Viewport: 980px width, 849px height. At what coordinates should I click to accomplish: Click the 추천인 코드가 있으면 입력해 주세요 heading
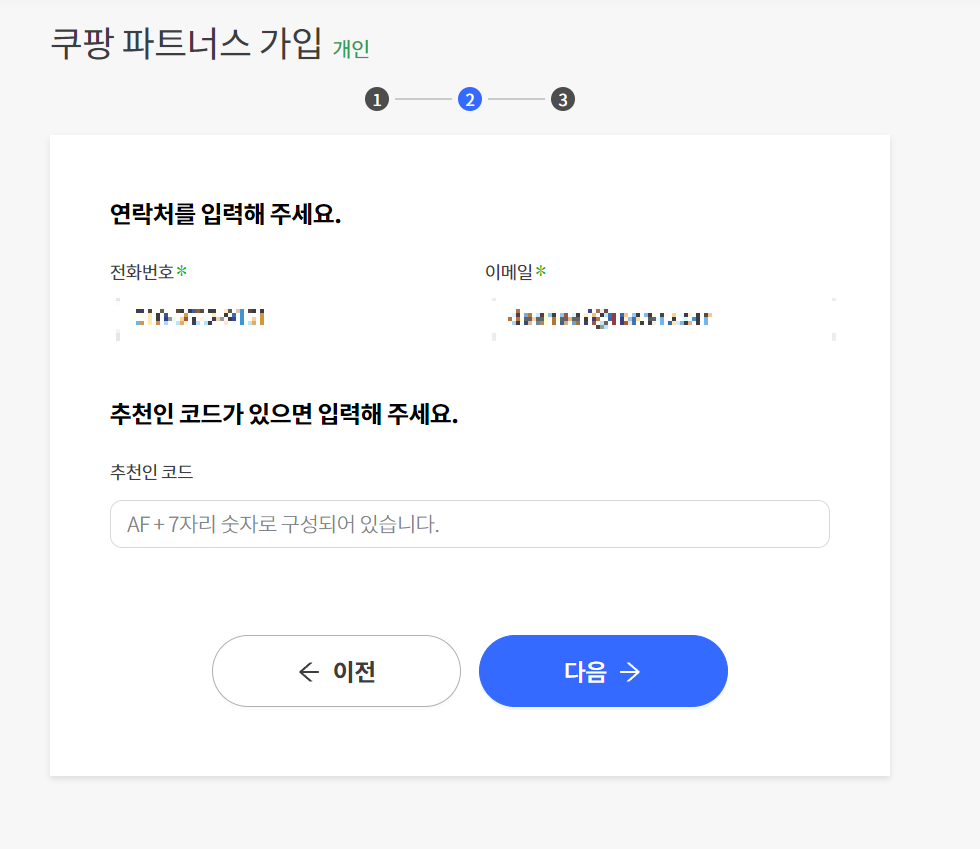point(284,414)
